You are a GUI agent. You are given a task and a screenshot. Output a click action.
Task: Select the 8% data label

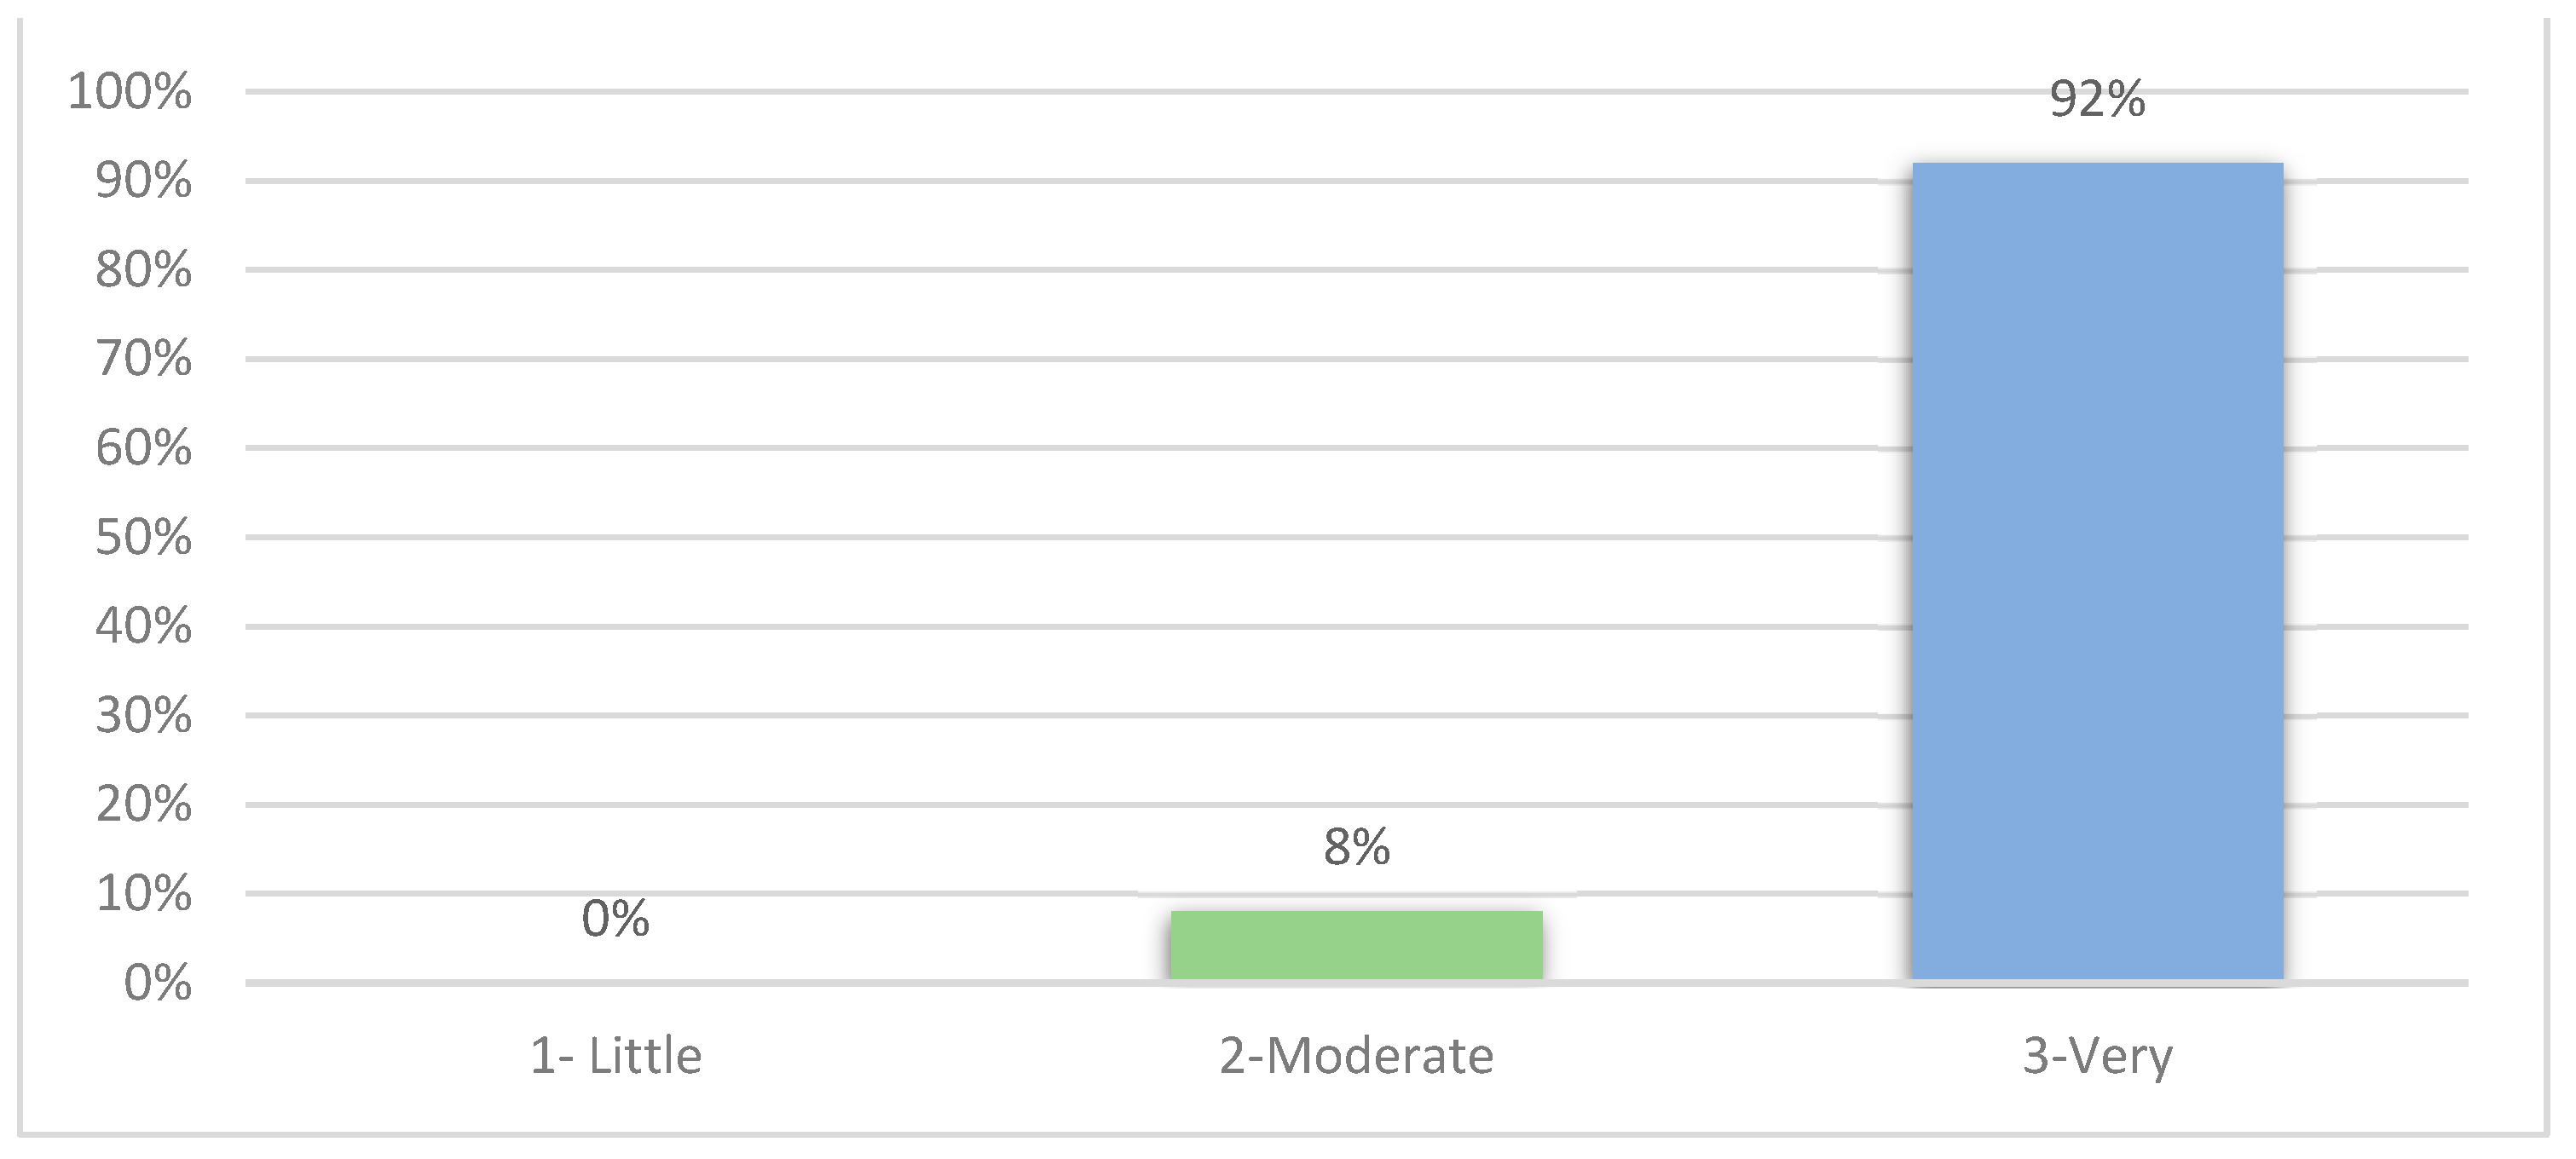pos(1356,847)
